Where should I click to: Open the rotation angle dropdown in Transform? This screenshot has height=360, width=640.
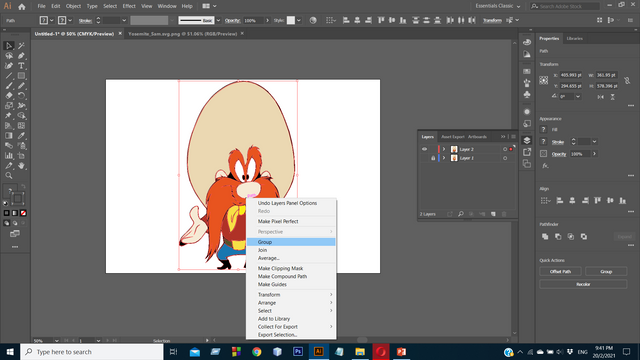click(578, 97)
